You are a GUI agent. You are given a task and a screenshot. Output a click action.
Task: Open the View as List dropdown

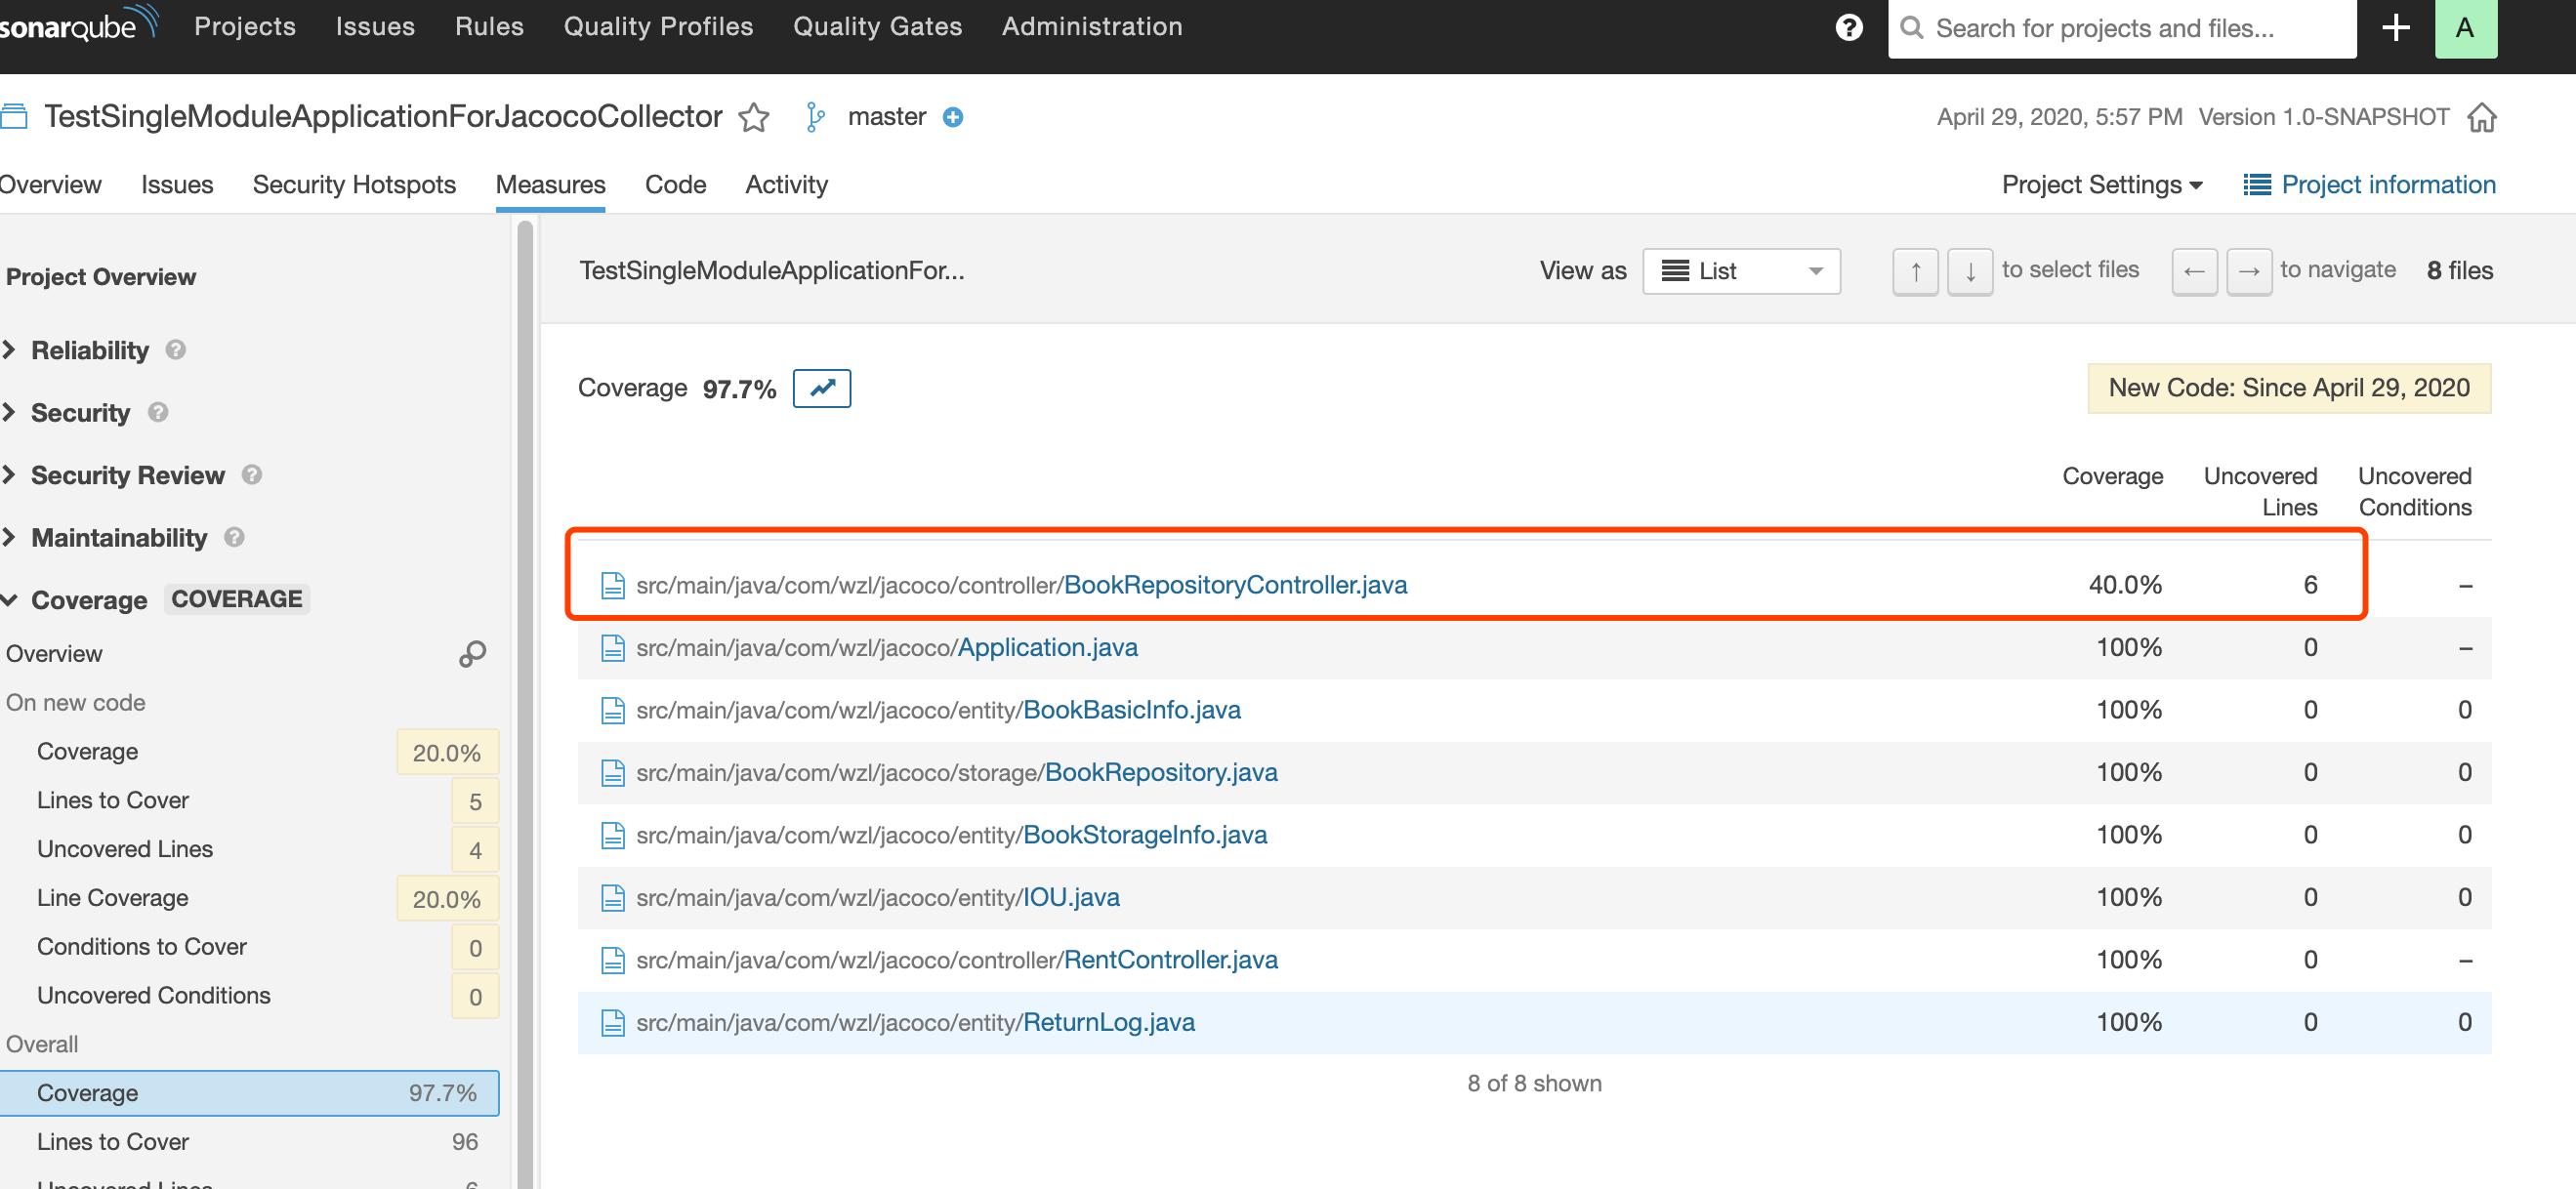coord(1741,271)
